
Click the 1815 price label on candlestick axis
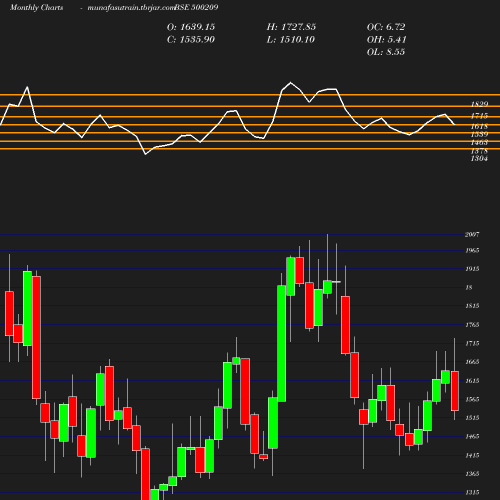(x=472, y=306)
